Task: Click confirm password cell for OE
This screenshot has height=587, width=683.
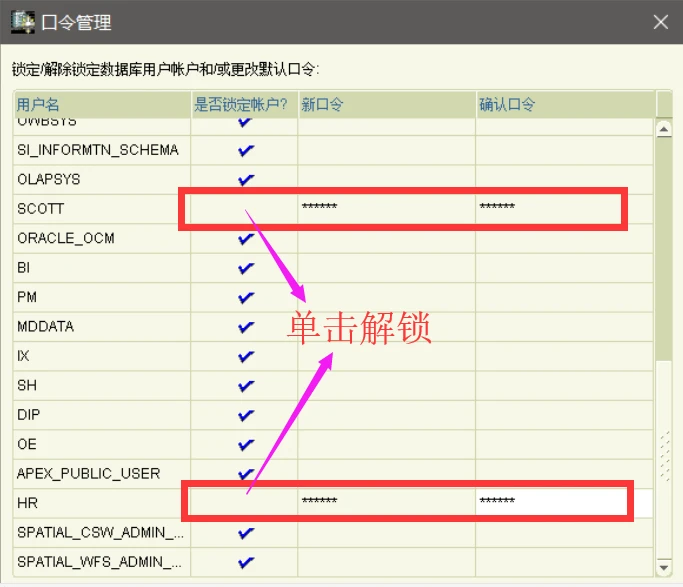Action: click(565, 445)
